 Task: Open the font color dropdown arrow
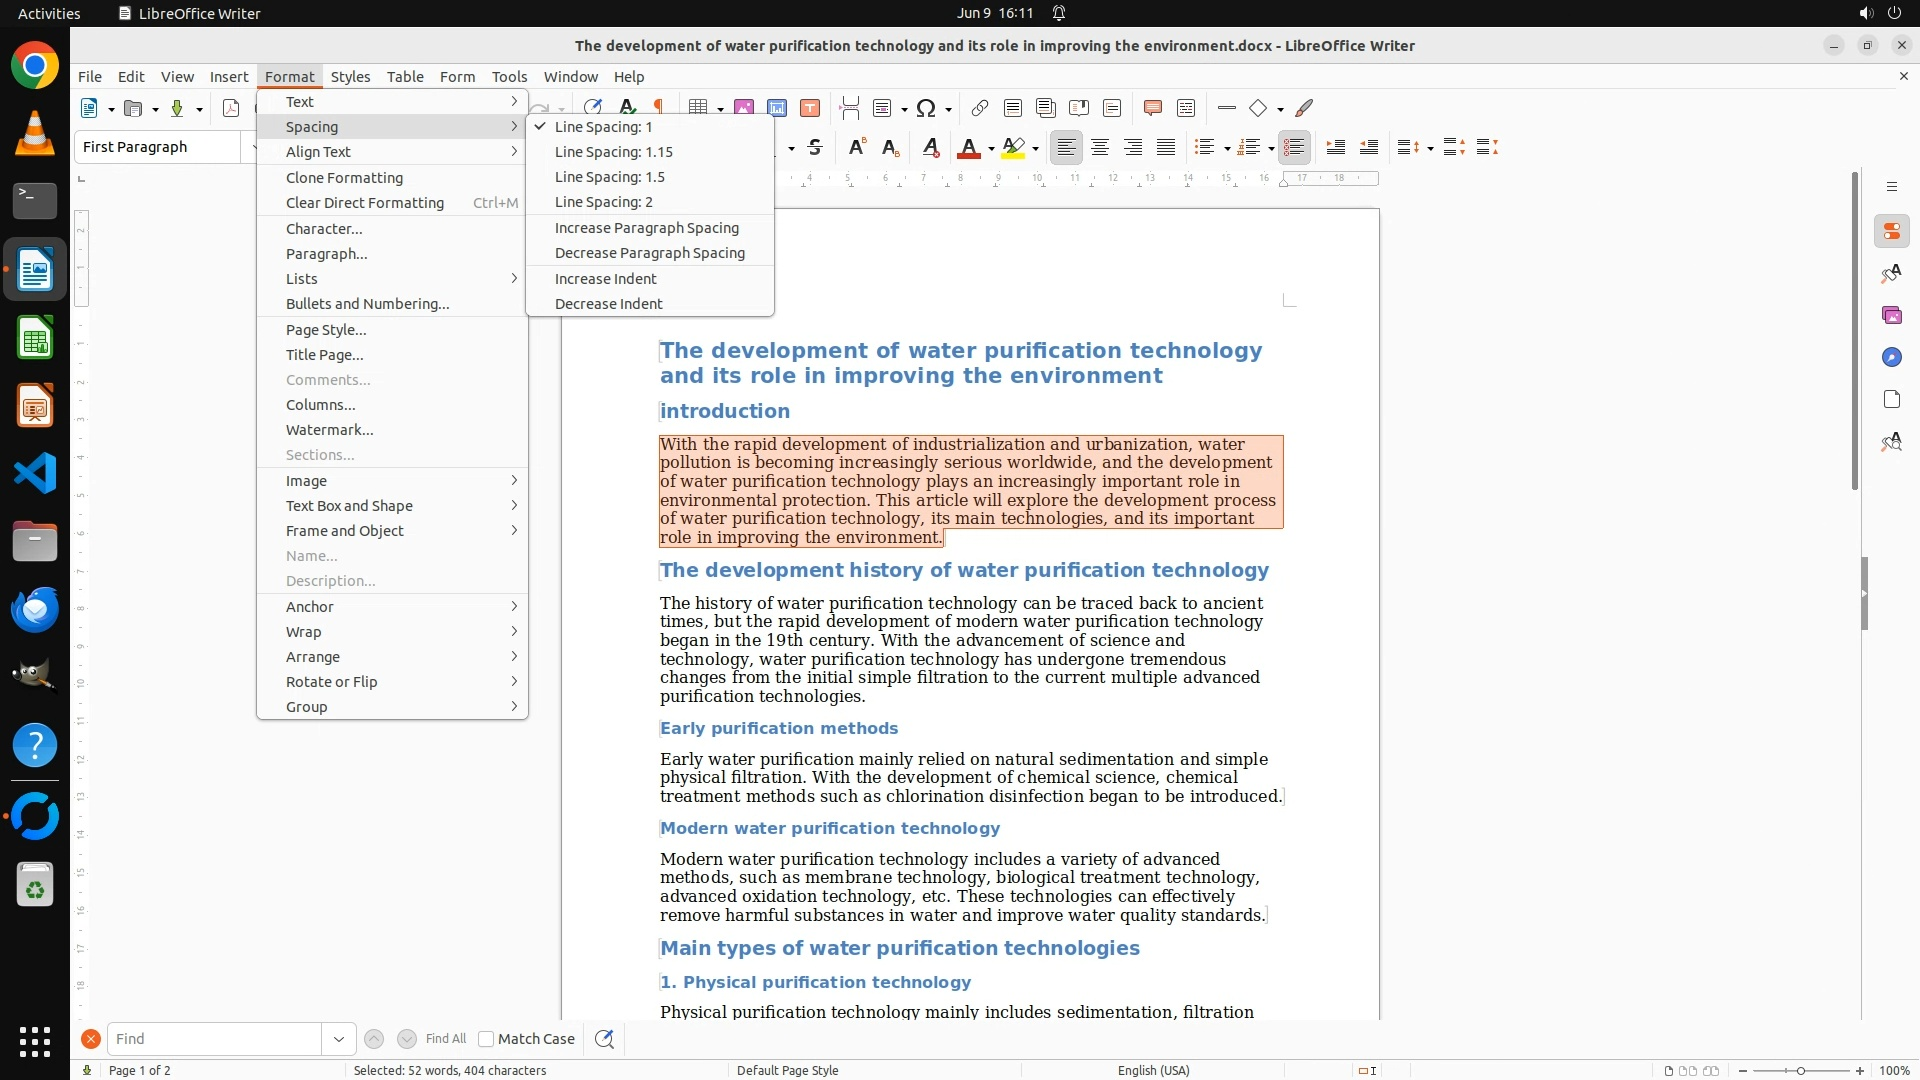point(991,149)
